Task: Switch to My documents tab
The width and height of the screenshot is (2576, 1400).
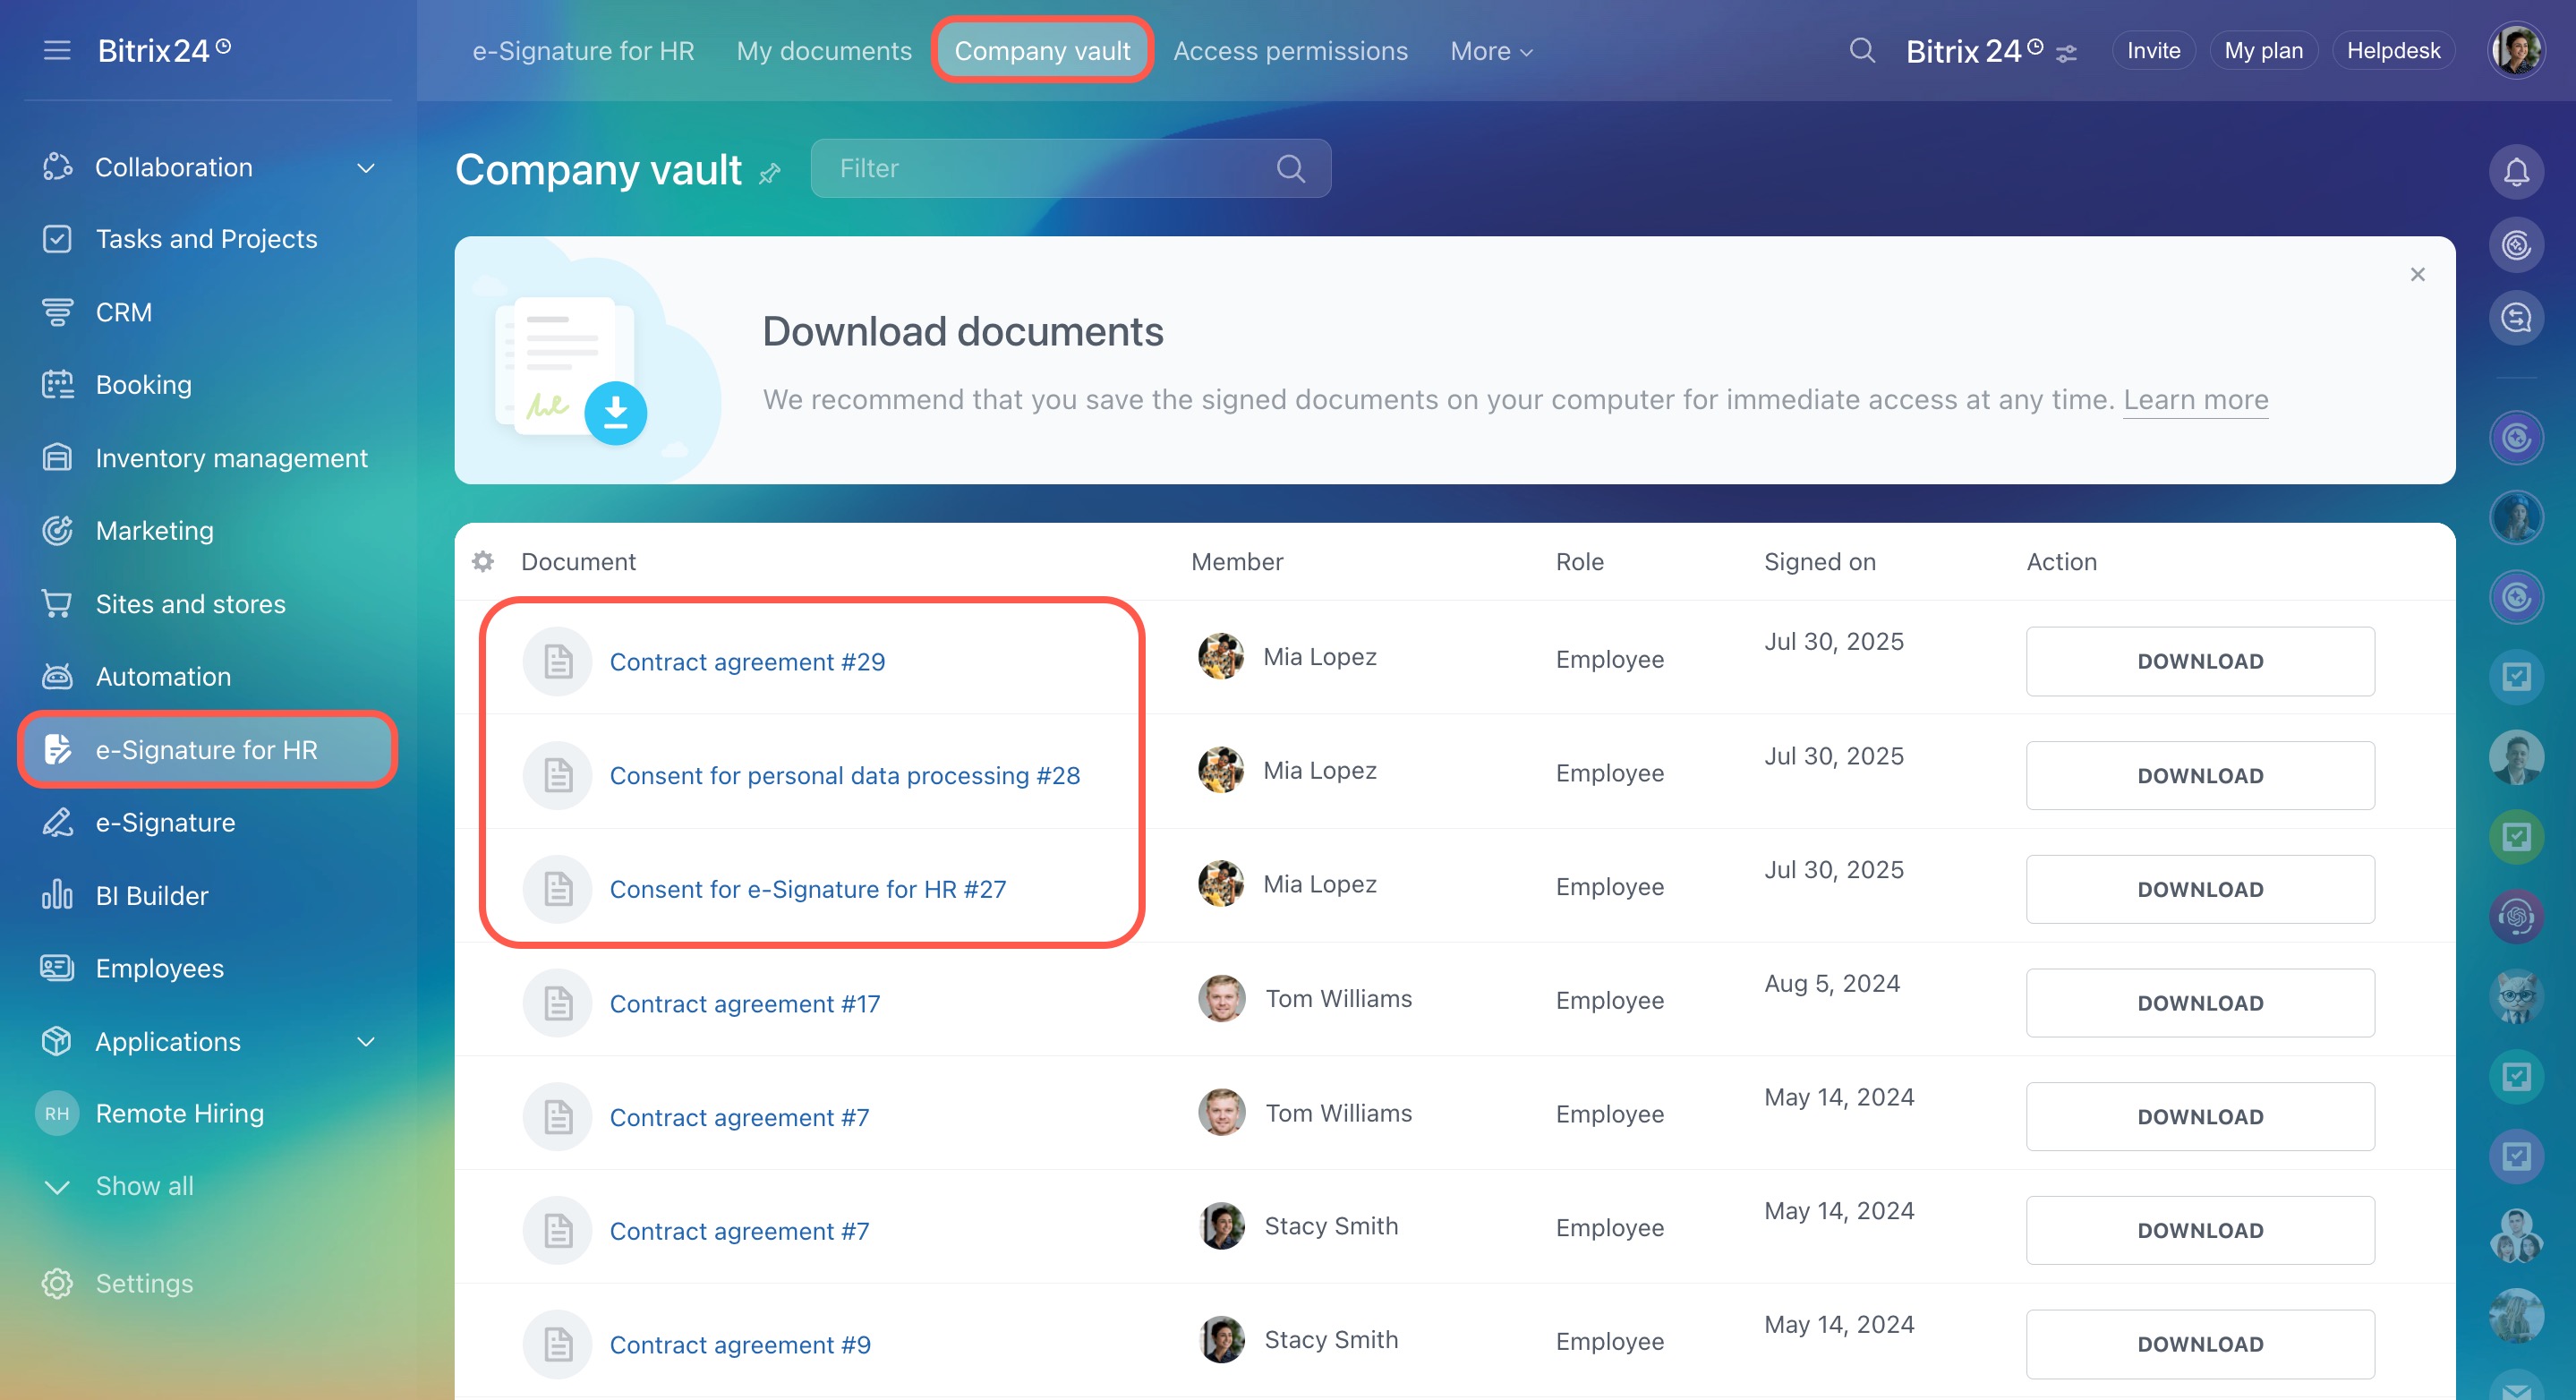Action: click(x=824, y=51)
